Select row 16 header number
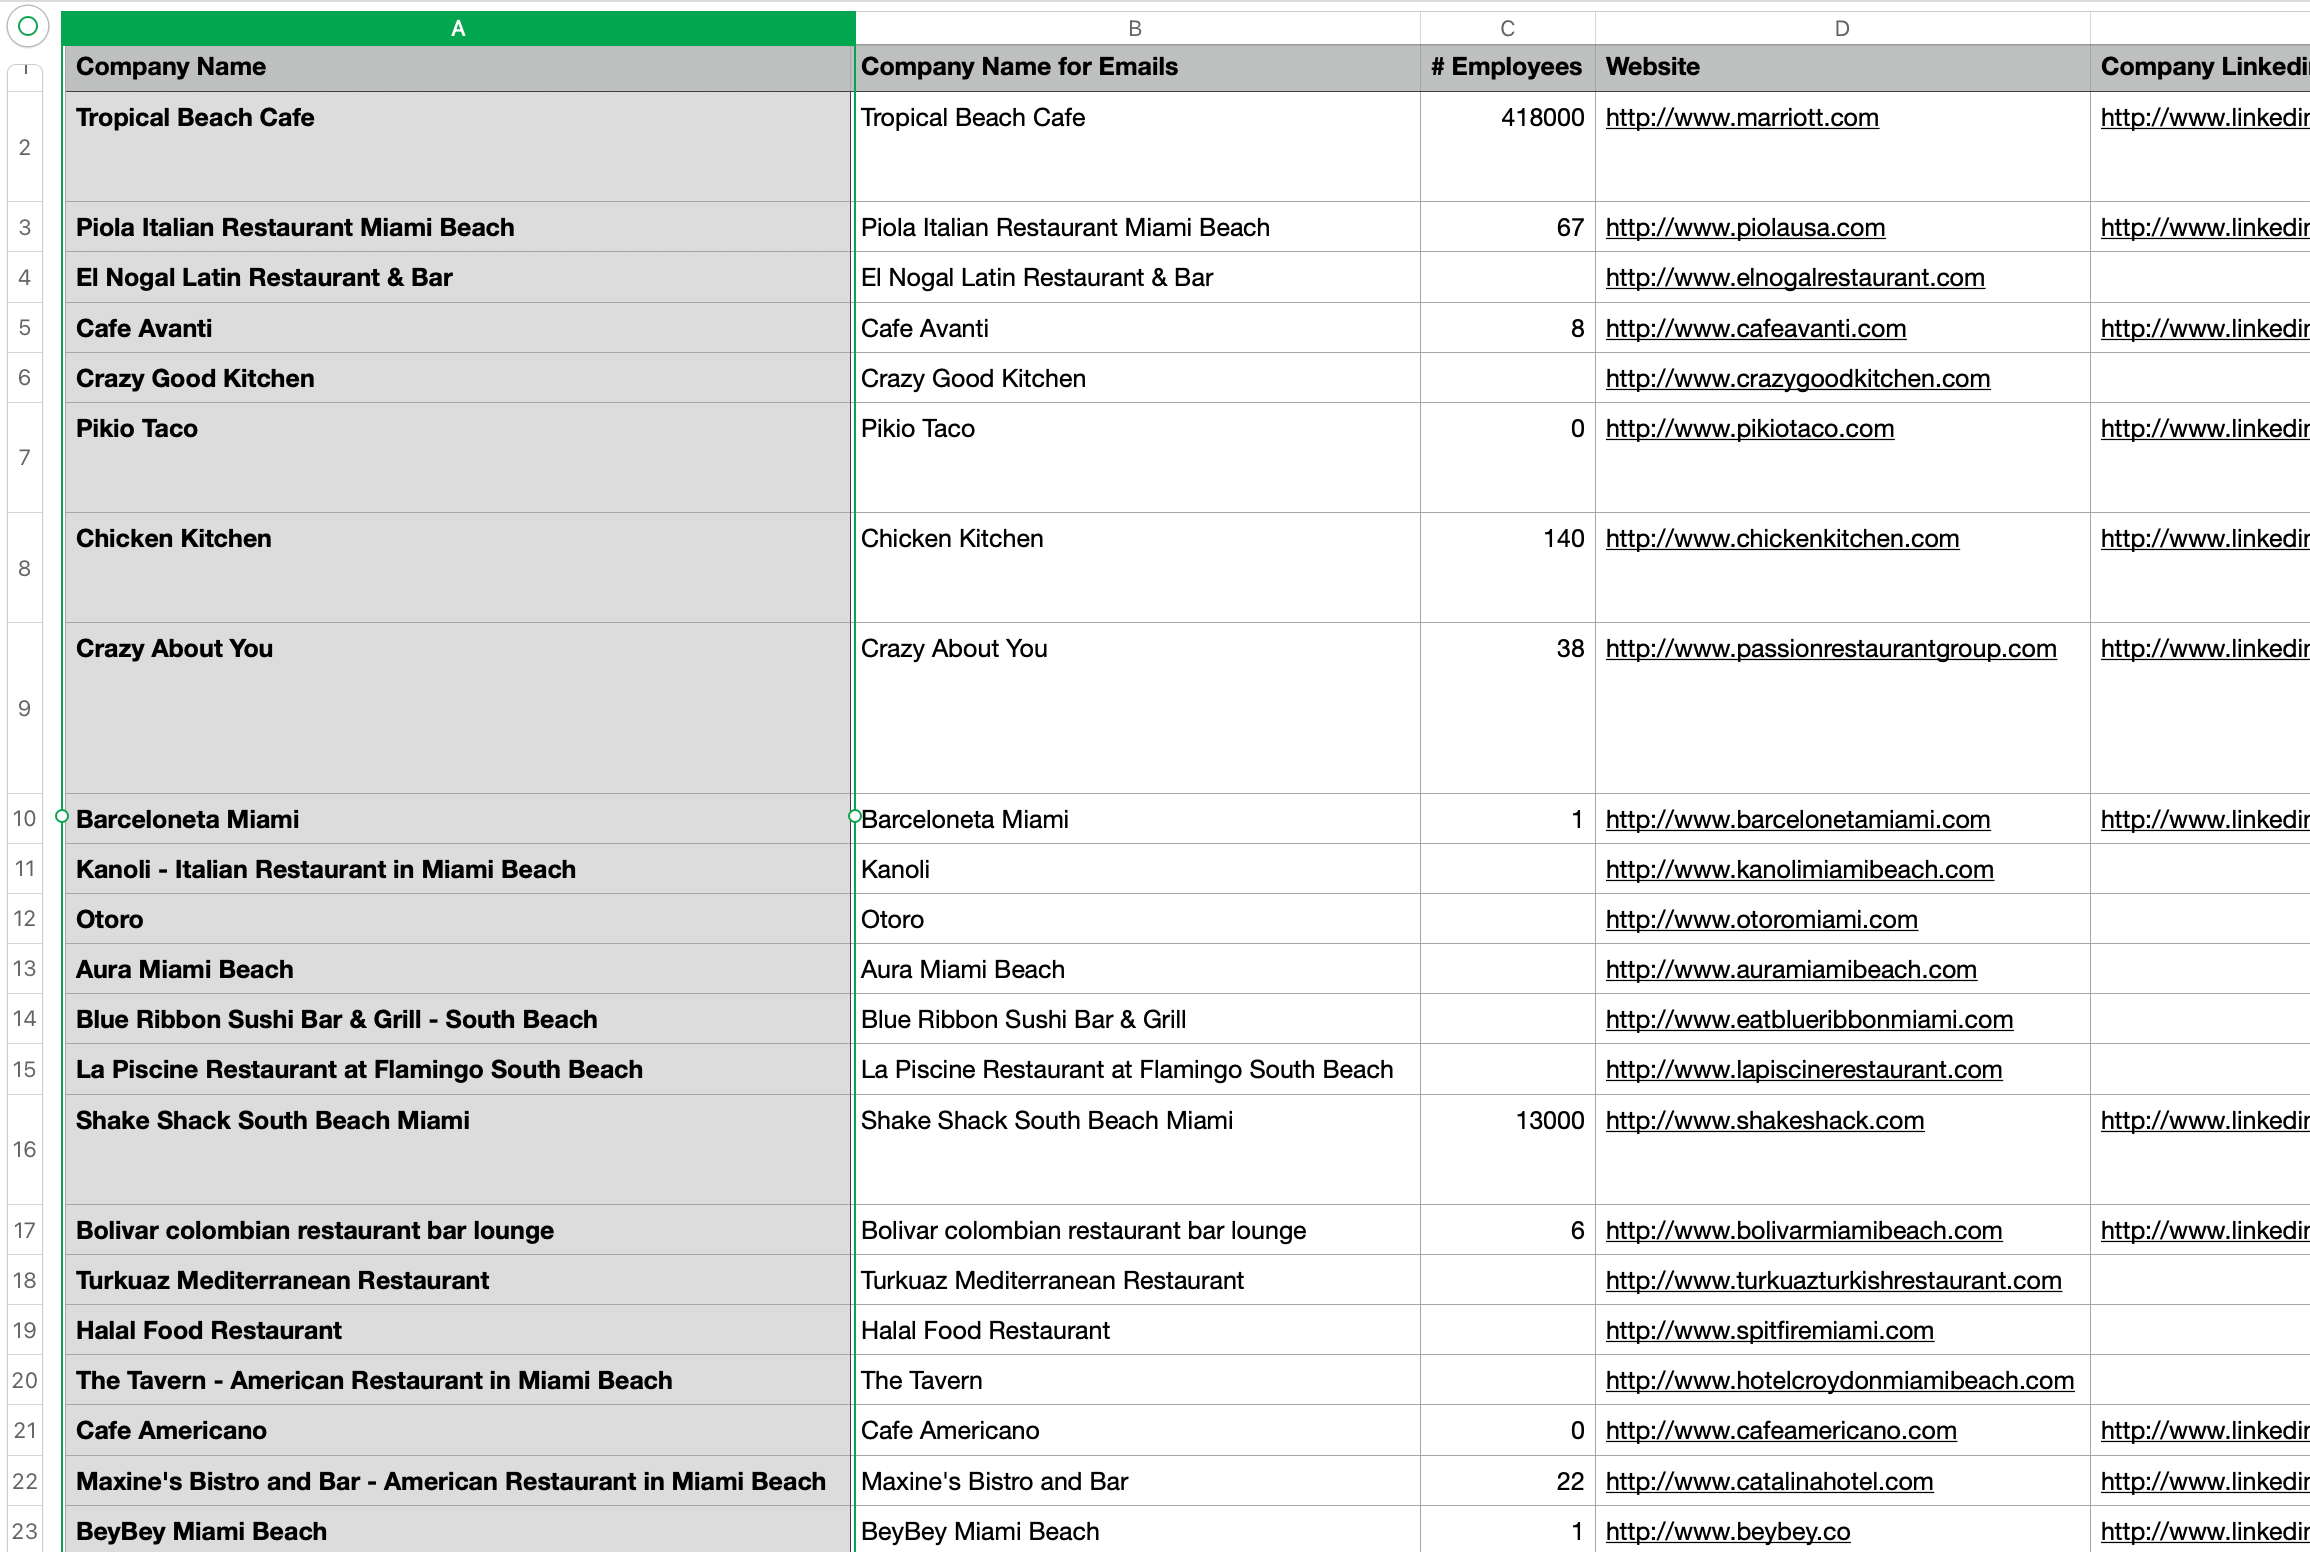Image resolution: width=2310 pixels, height=1552 pixels. pyautogui.click(x=25, y=1149)
